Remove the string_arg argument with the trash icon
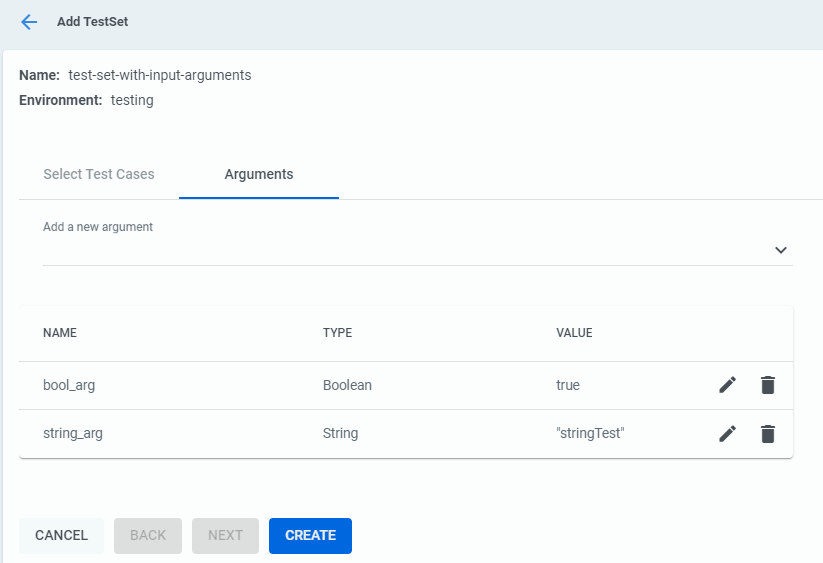The height and width of the screenshot is (563, 823). coord(767,433)
